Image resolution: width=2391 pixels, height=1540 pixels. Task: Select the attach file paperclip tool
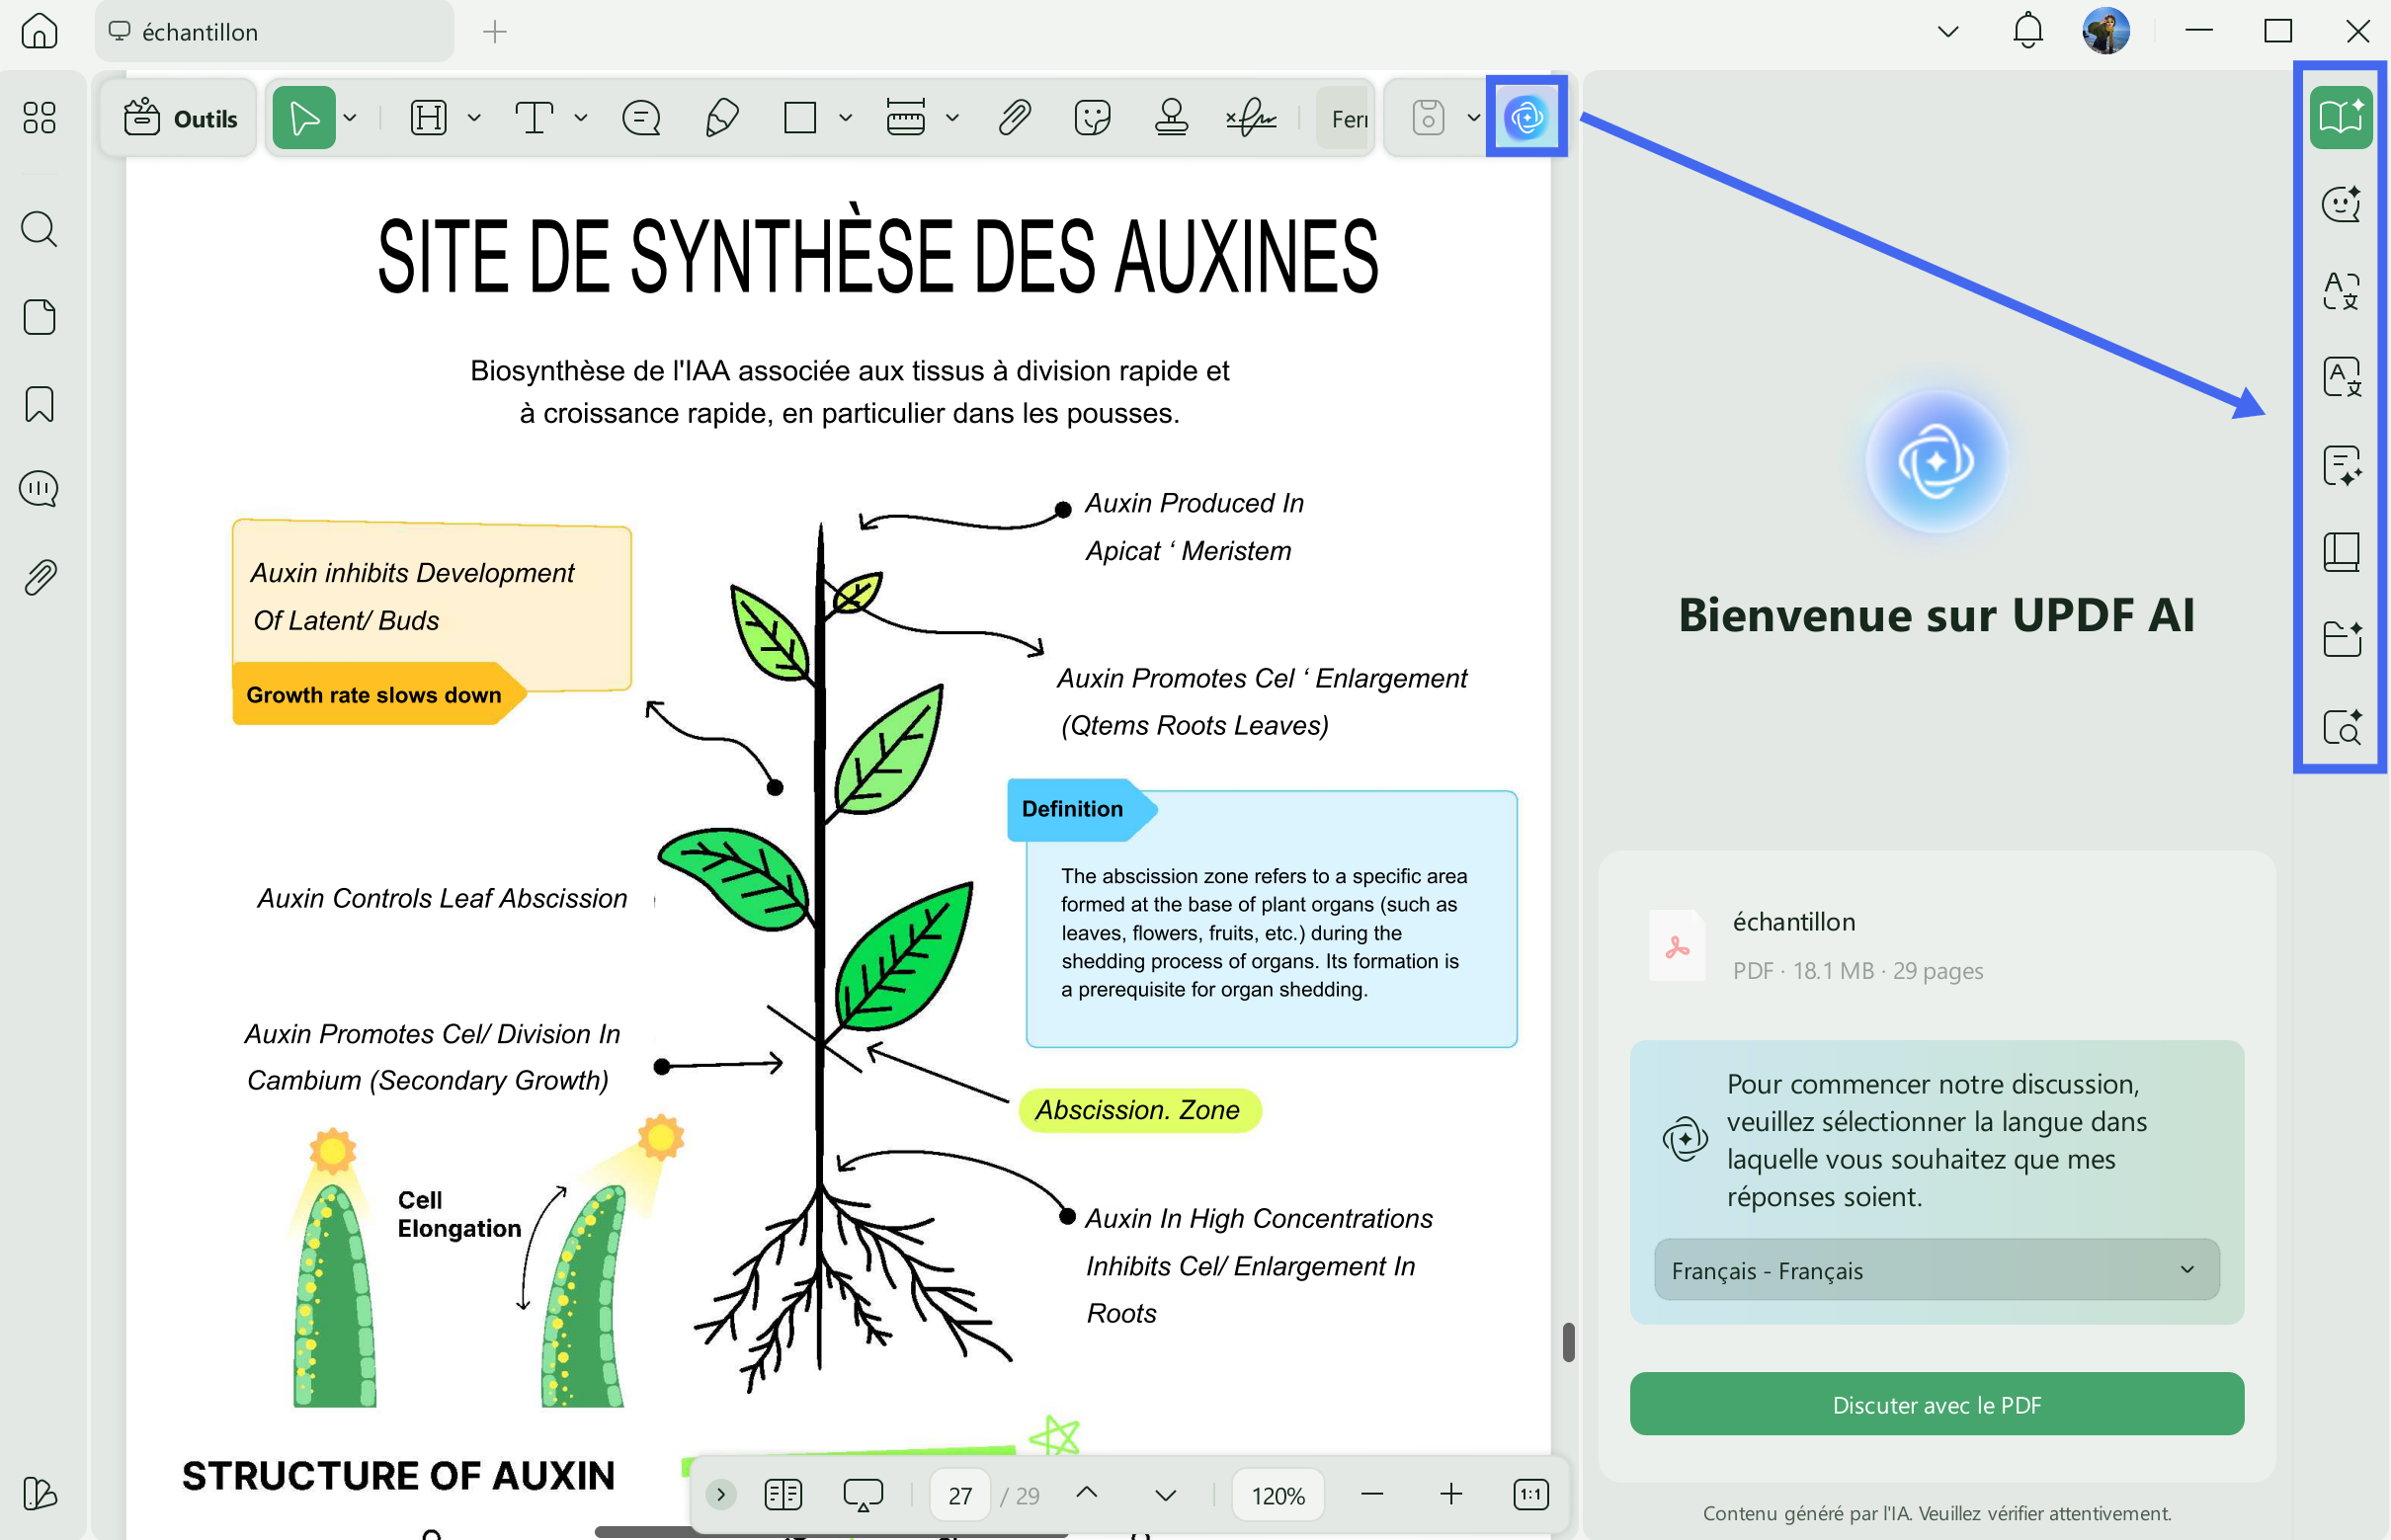coord(1014,118)
